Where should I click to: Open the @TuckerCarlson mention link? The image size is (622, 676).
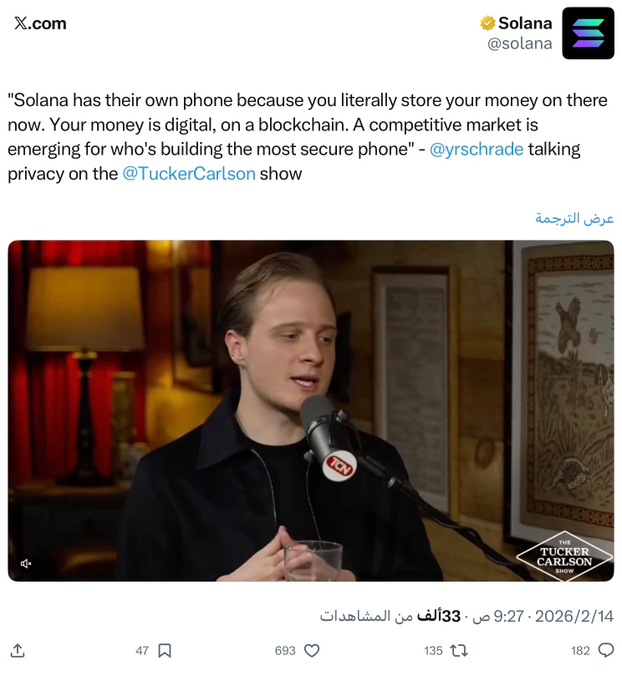(189, 174)
